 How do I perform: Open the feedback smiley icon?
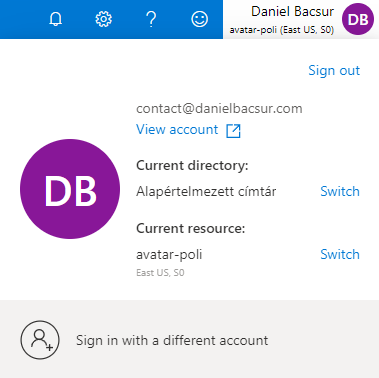tap(199, 19)
